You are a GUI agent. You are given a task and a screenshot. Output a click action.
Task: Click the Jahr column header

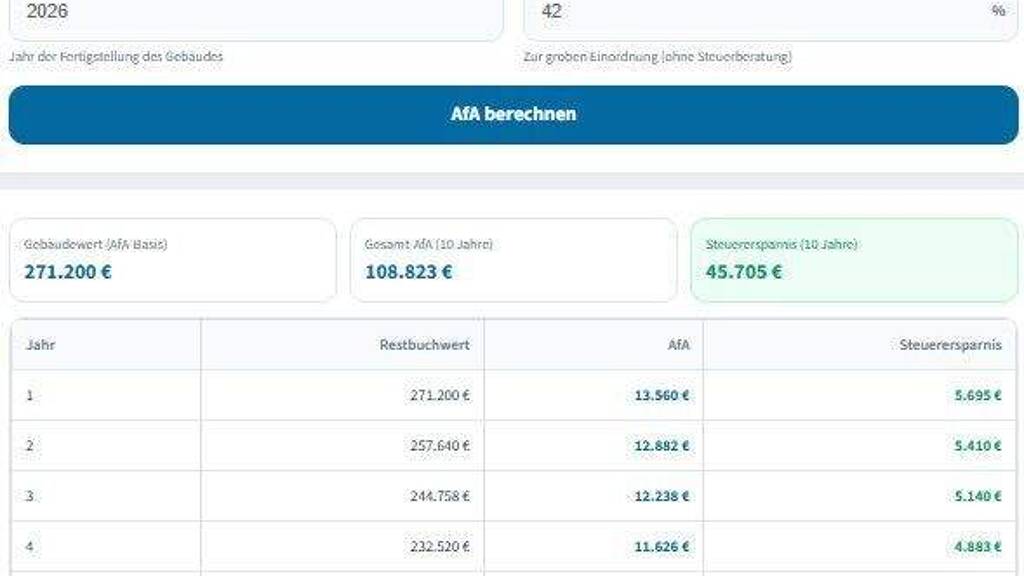click(41, 345)
